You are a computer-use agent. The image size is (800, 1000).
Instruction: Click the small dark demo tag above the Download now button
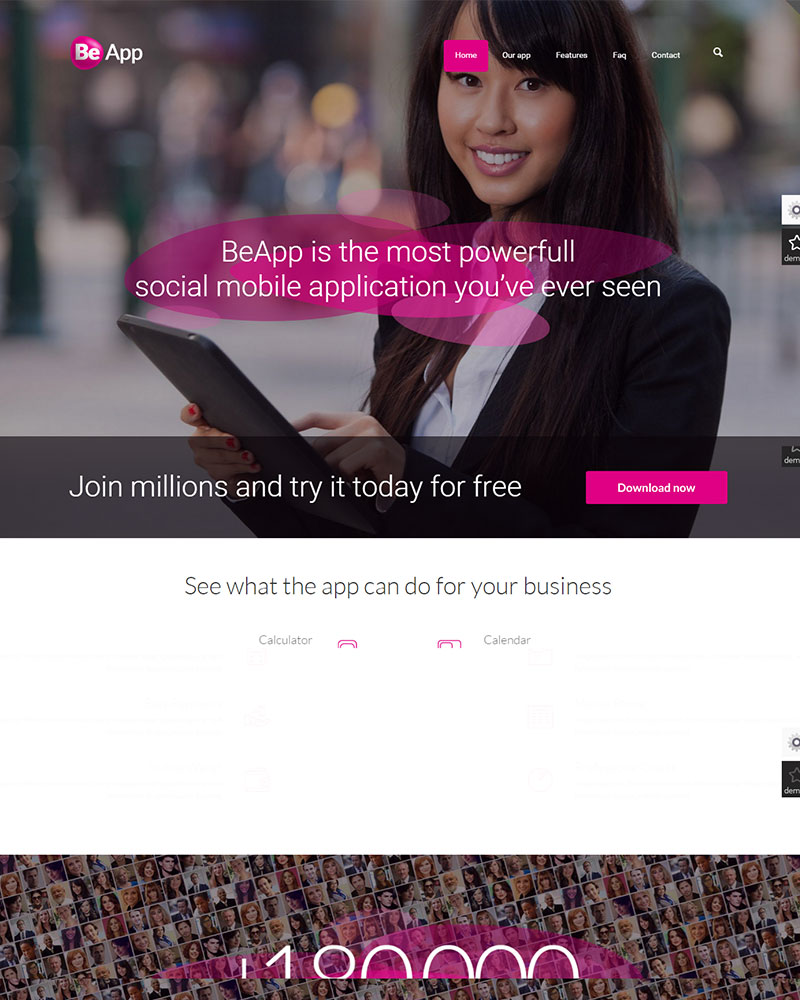(x=791, y=455)
